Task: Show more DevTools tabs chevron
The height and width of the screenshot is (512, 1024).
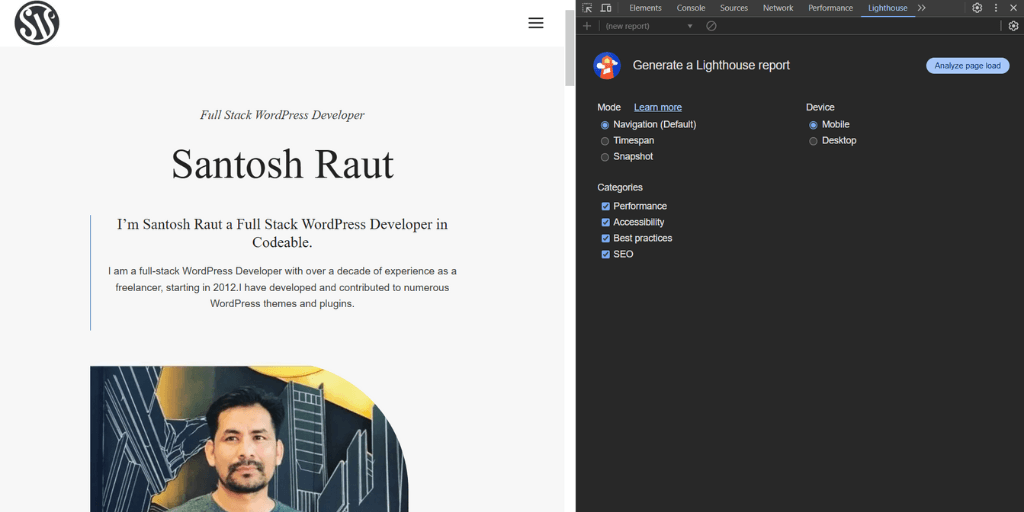Action: pyautogui.click(x=921, y=8)
